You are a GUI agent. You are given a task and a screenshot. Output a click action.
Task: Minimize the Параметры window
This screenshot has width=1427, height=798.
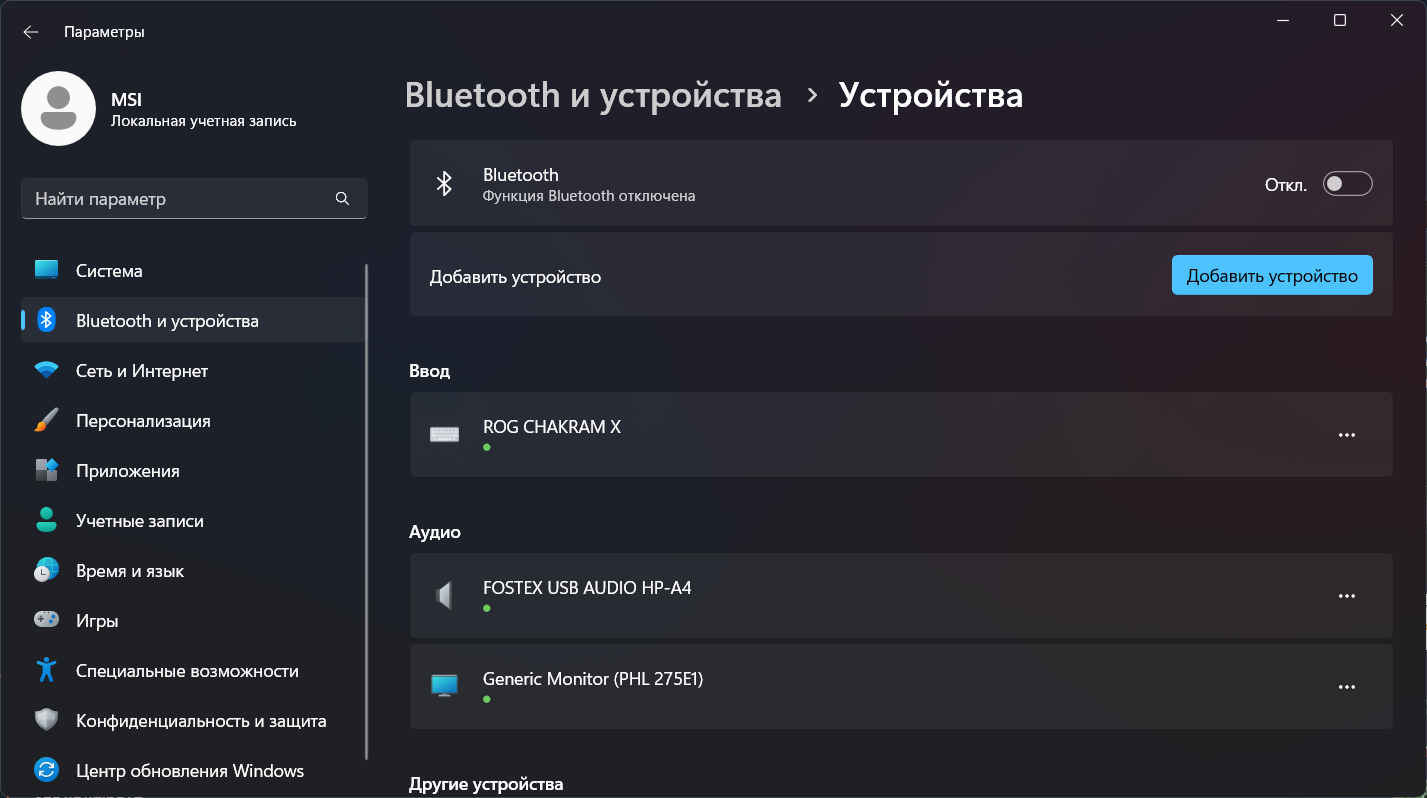click(1283, 20)
